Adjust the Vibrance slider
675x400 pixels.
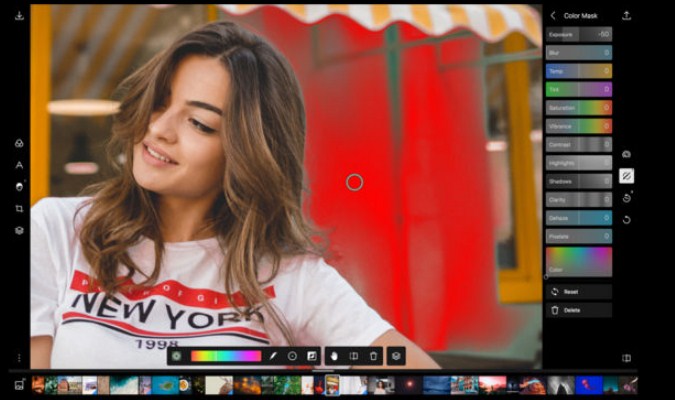click(x=579, y=126)
